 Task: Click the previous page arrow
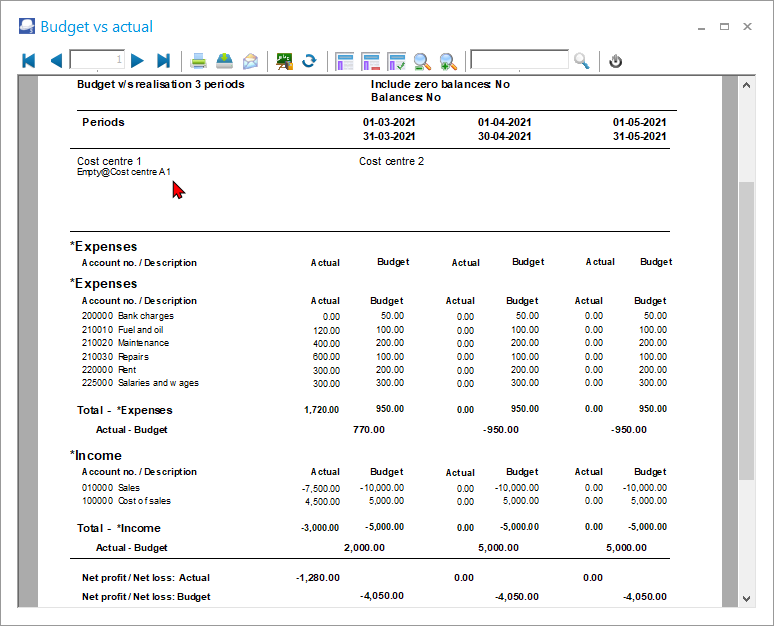coord(55,61)
